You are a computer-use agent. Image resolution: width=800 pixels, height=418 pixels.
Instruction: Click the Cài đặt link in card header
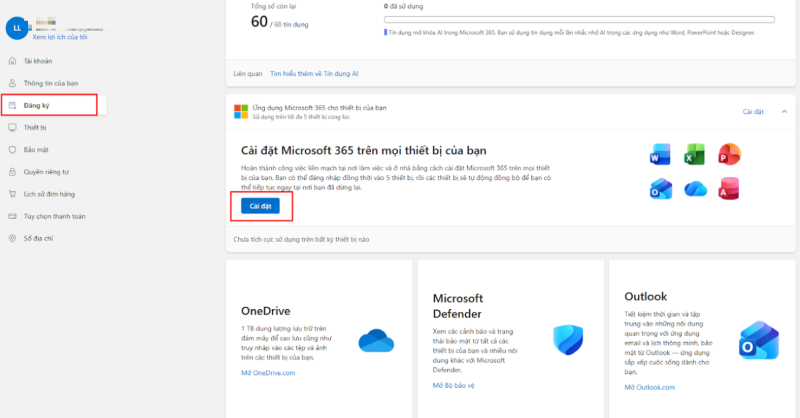tap(753, 111)
